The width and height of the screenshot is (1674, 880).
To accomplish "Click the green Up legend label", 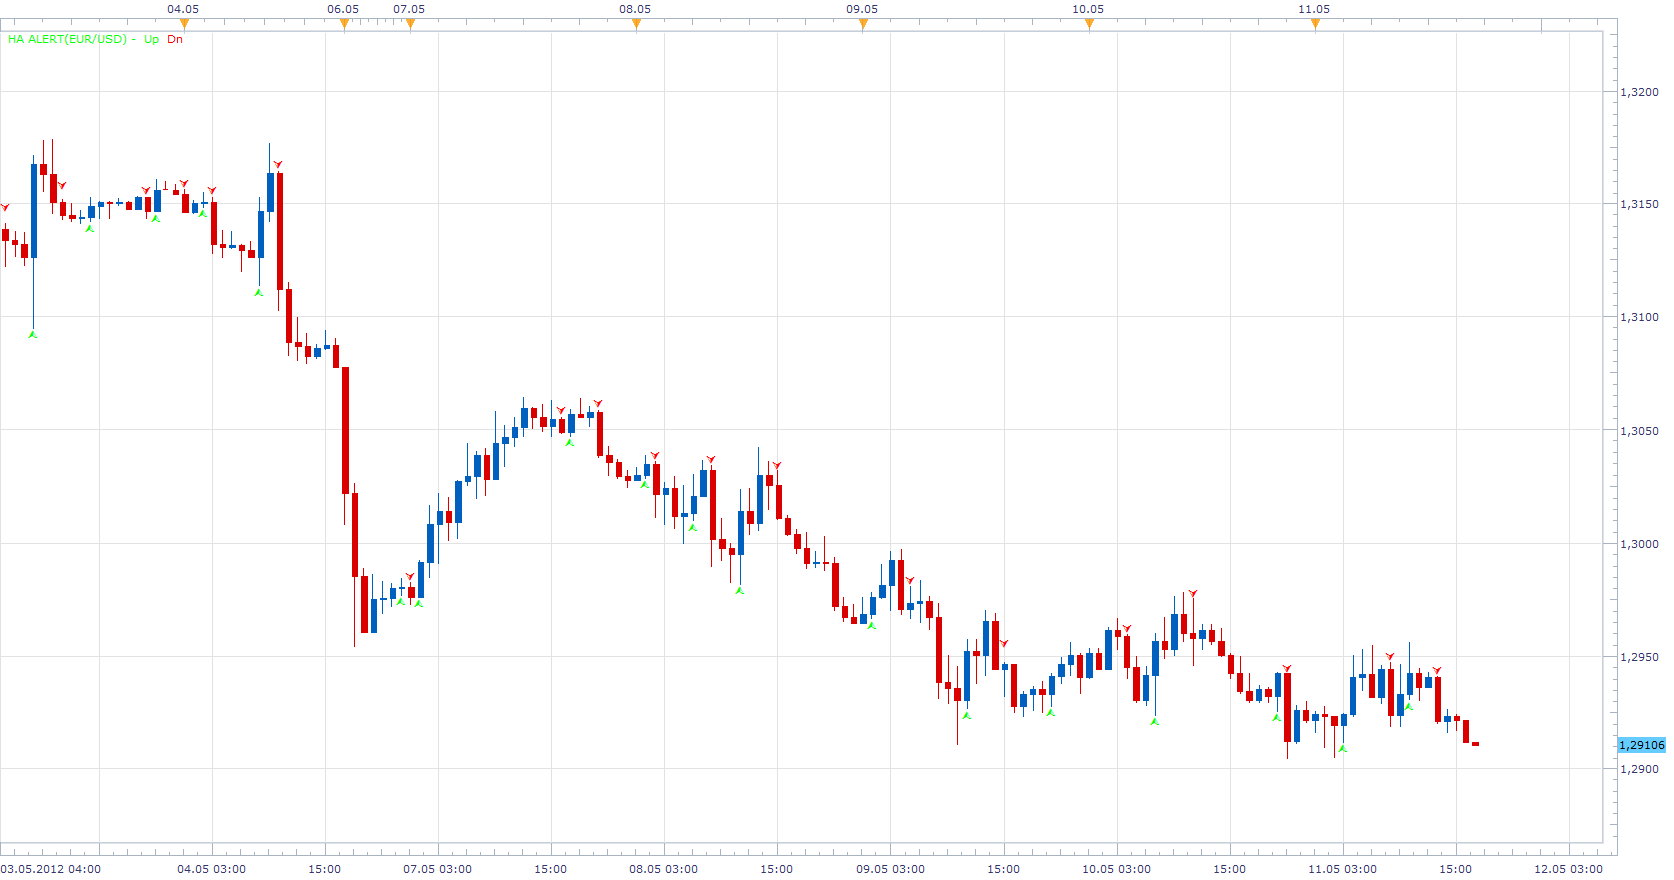I will pyautogui.click(x=151, y=39).
